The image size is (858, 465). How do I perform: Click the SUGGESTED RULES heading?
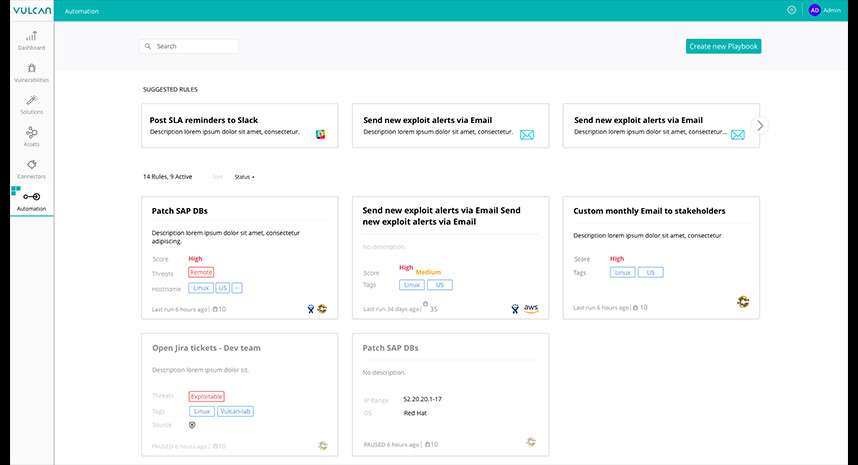click(x=170, y=89)
